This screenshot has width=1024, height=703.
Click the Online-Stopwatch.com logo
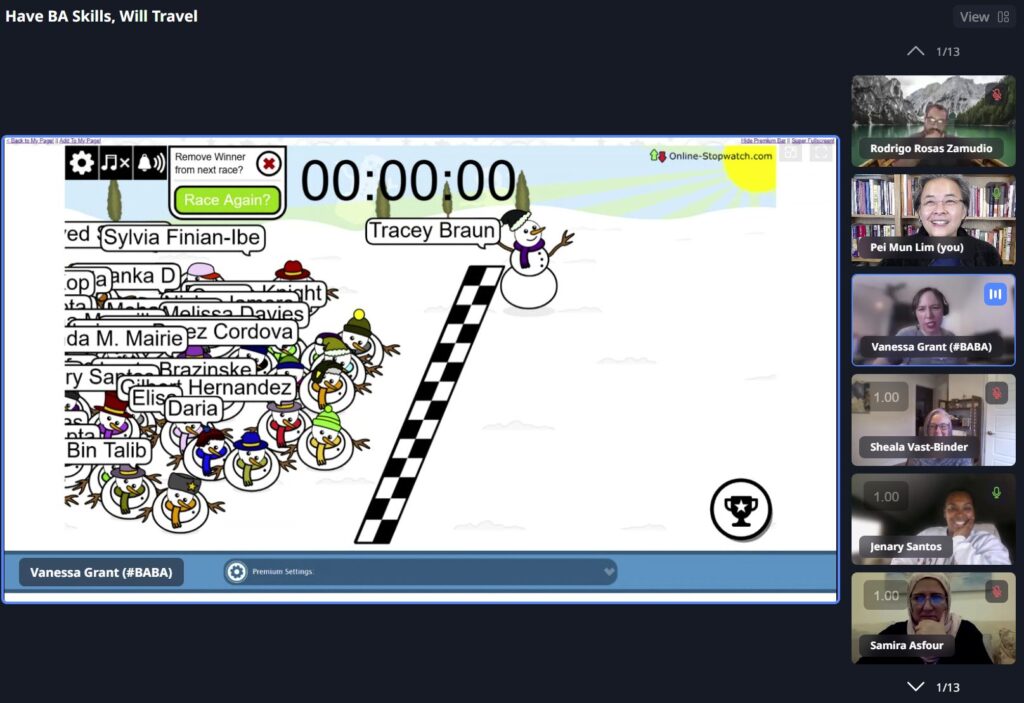tap(711, 155)
